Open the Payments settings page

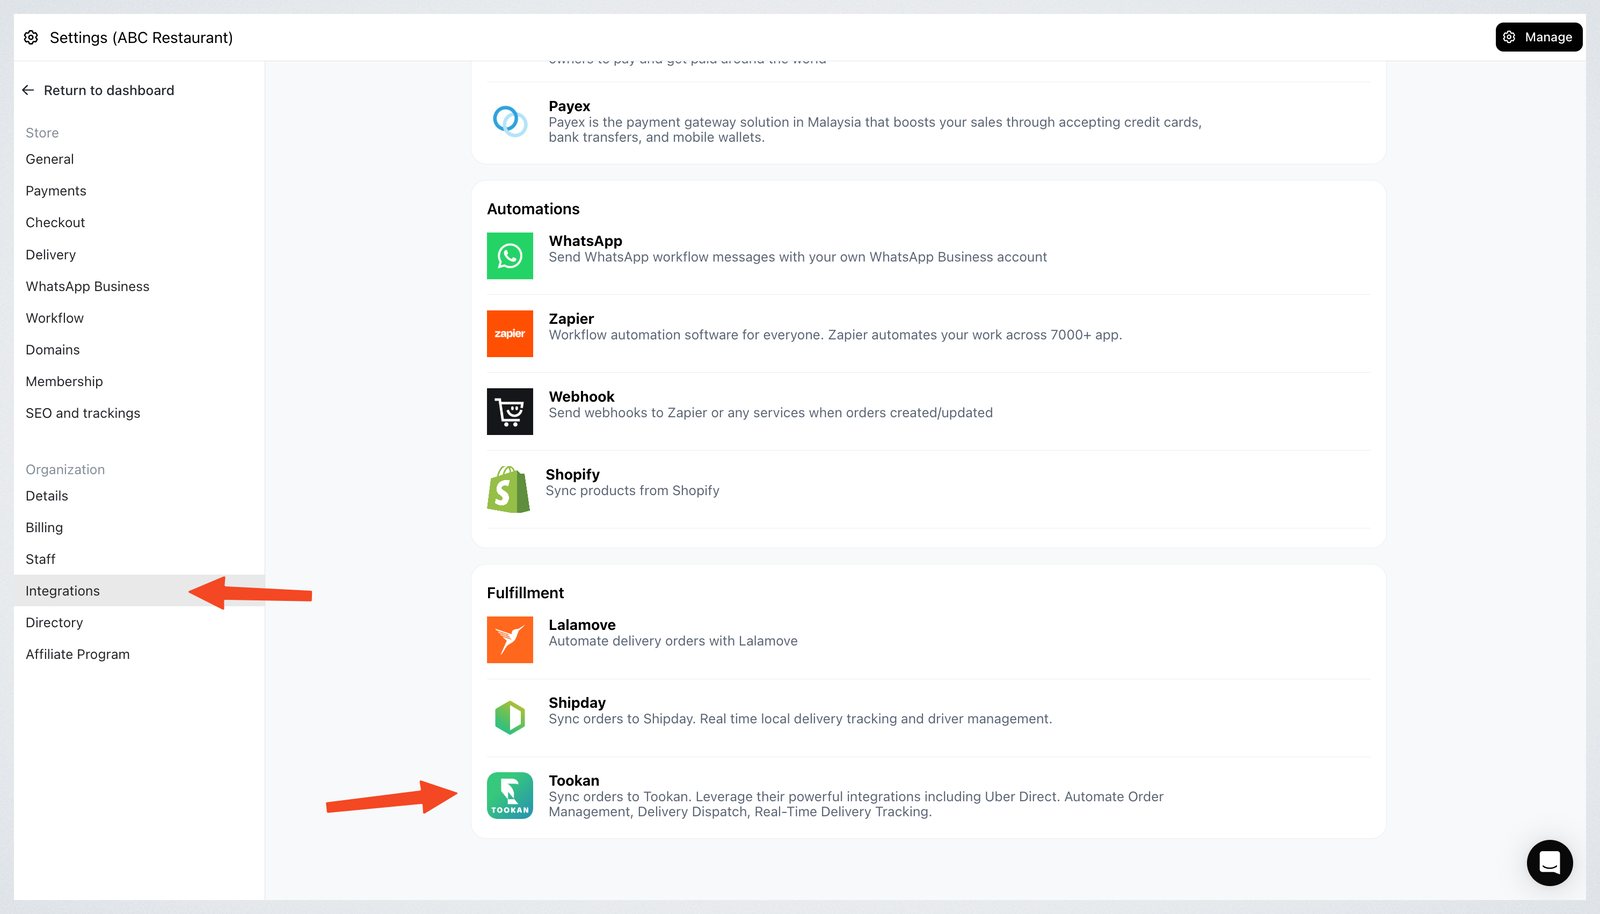(x=56, y=191)
